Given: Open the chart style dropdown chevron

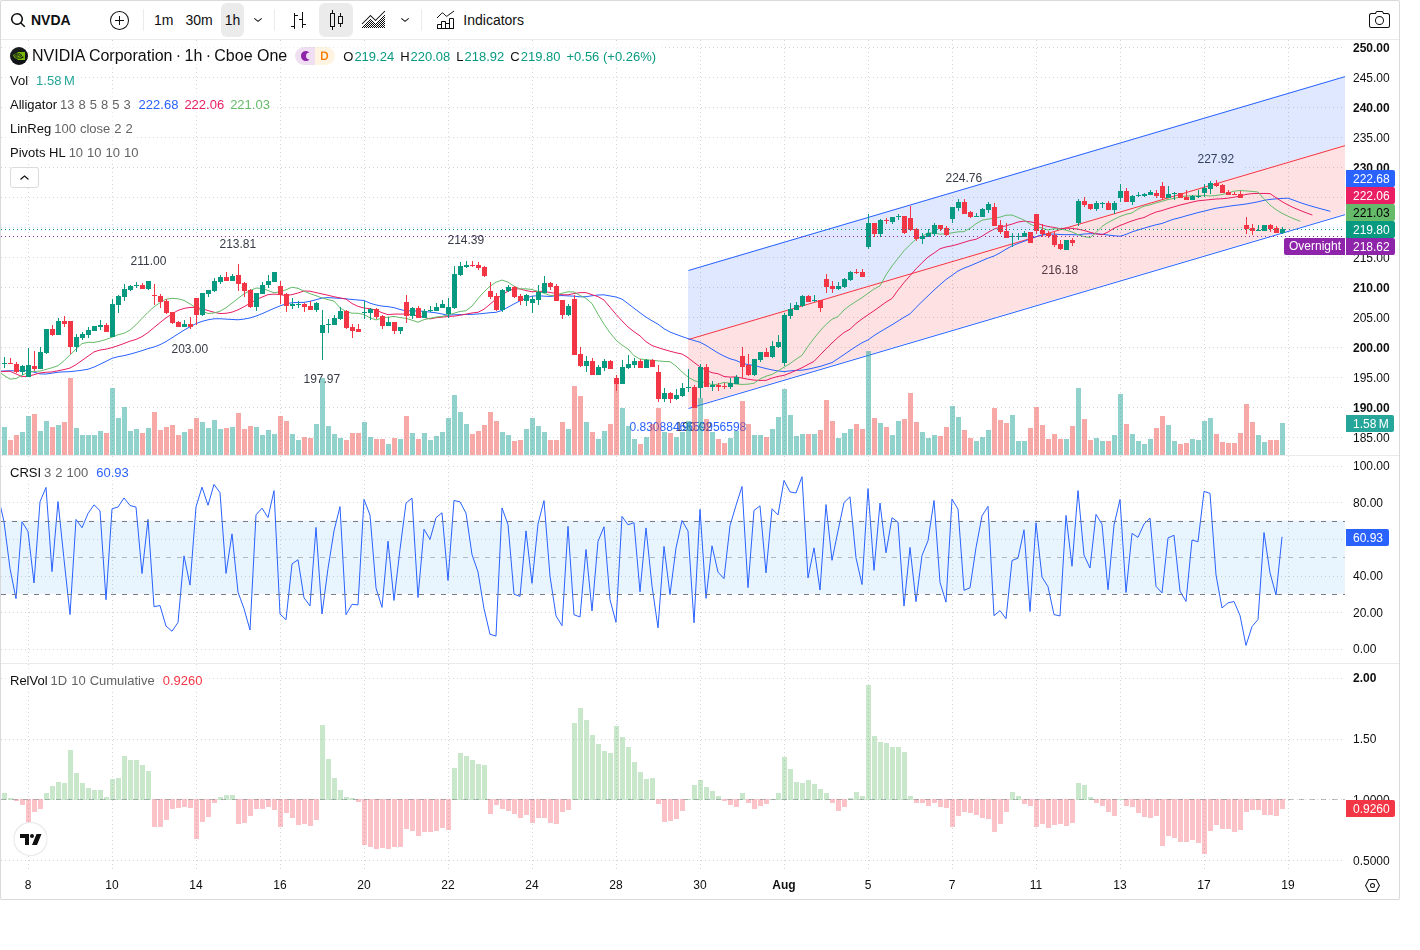Looking at the screenshot, I should click(405, 20).
